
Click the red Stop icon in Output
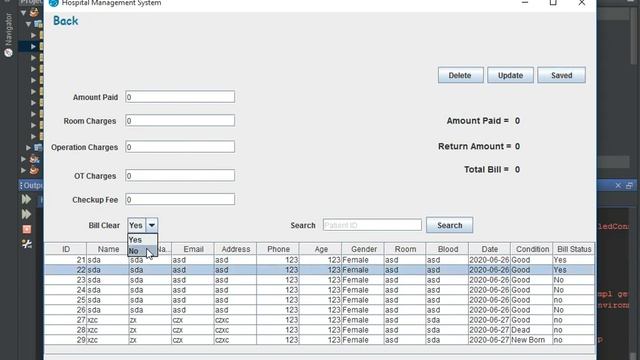[x=27, y=229]
